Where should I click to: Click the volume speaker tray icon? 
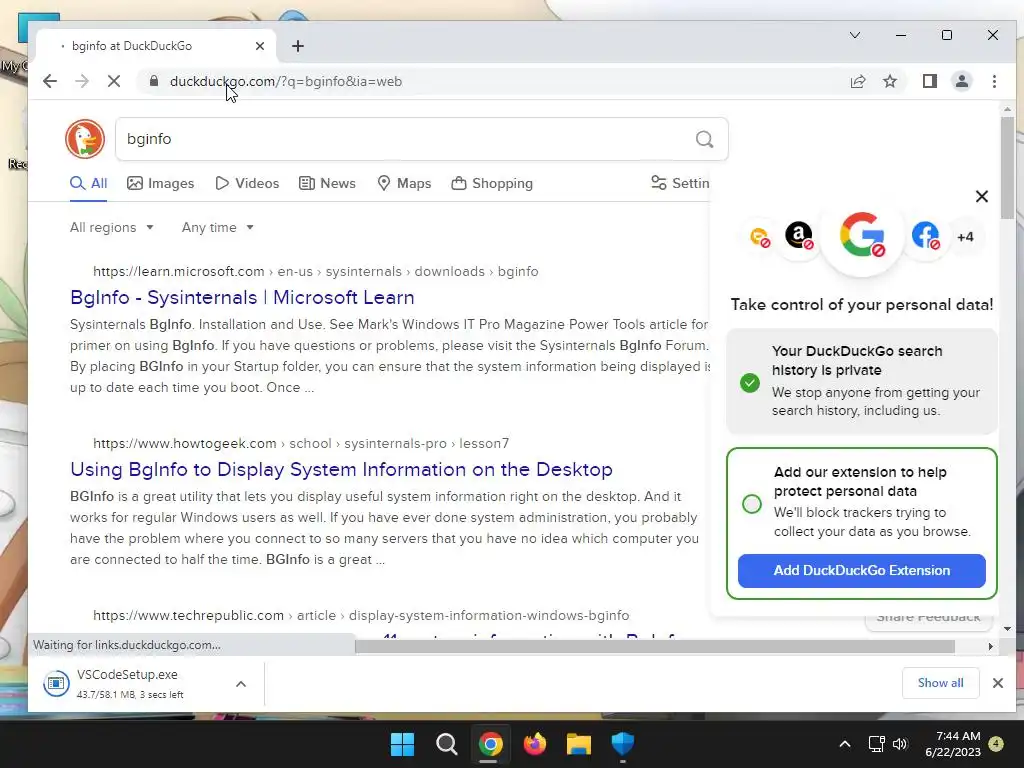pos(900,744)
